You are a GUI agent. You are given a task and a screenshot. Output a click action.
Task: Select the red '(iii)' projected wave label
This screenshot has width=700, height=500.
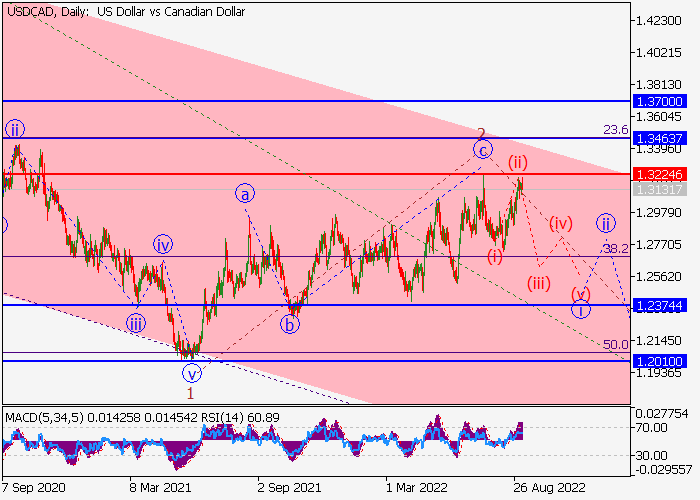click(x=540, y=281)
